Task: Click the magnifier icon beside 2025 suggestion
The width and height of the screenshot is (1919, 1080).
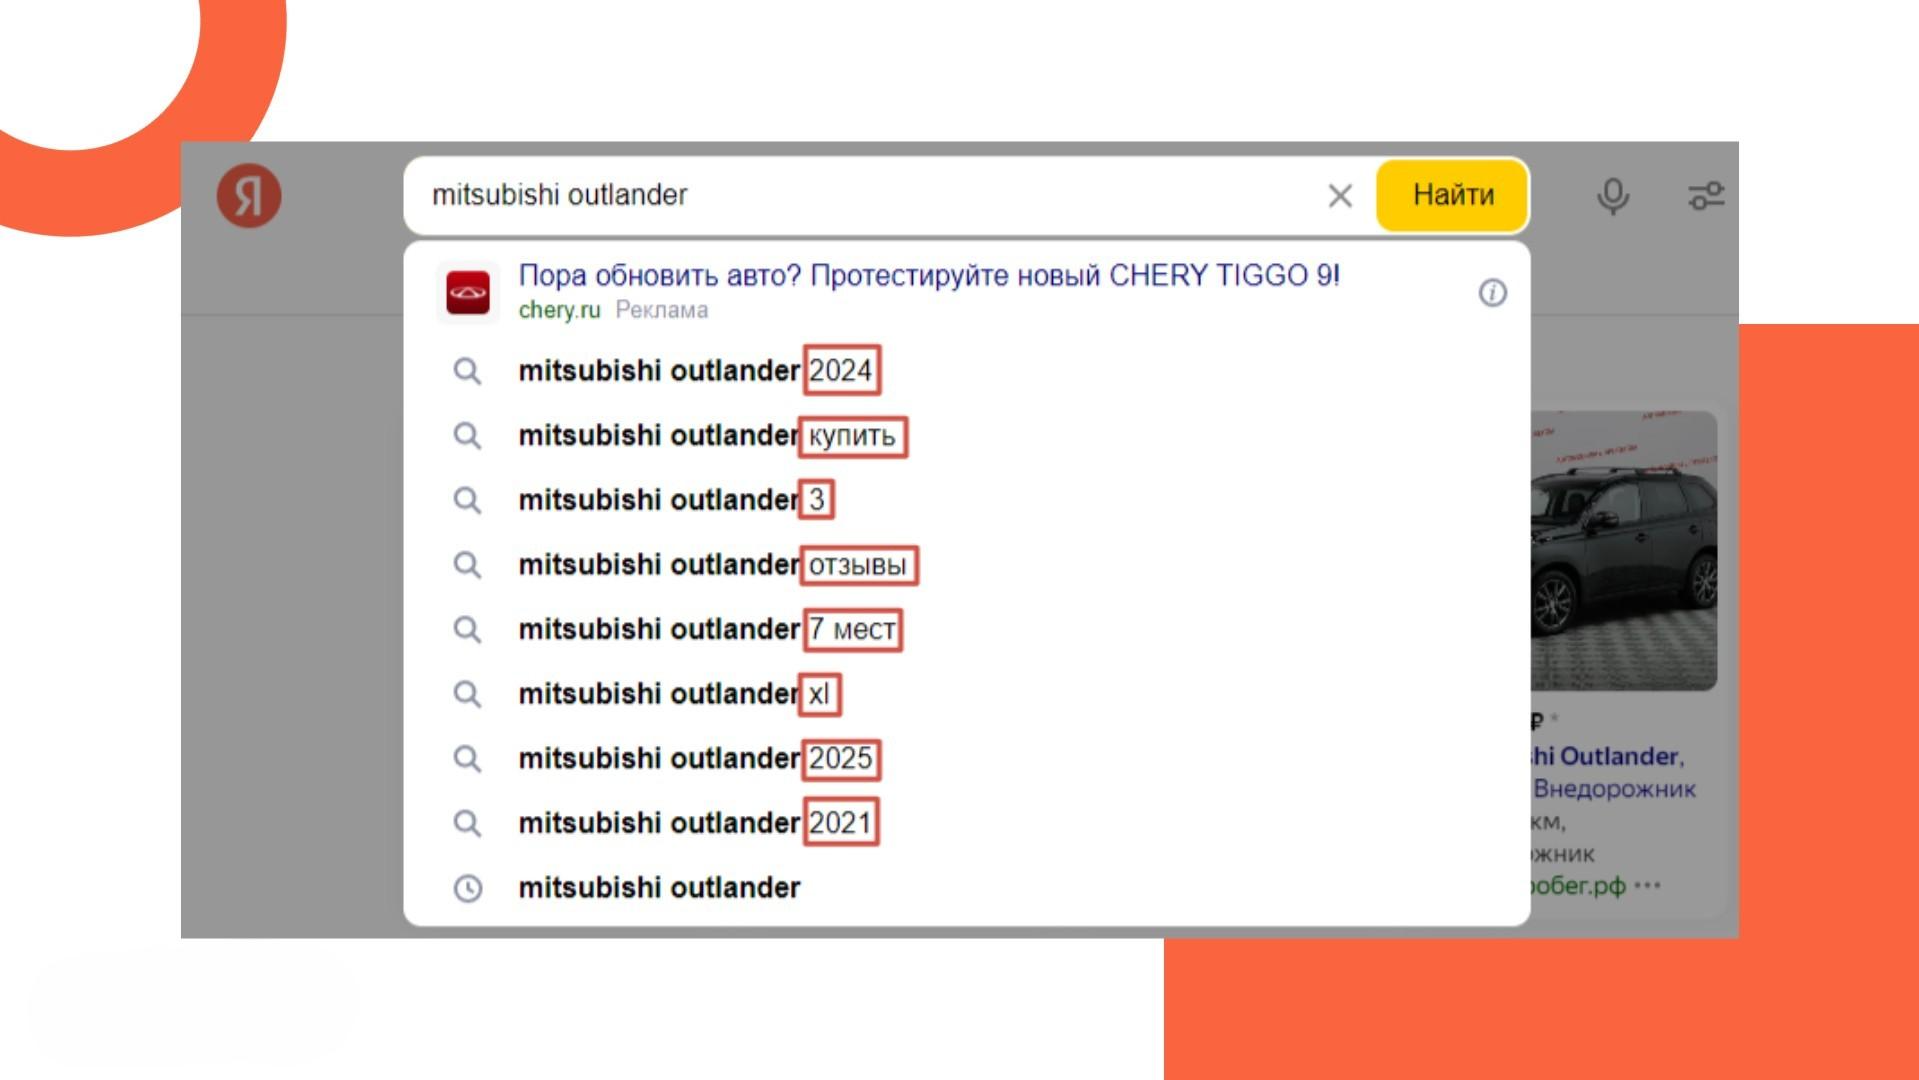Action: [467, 758]
